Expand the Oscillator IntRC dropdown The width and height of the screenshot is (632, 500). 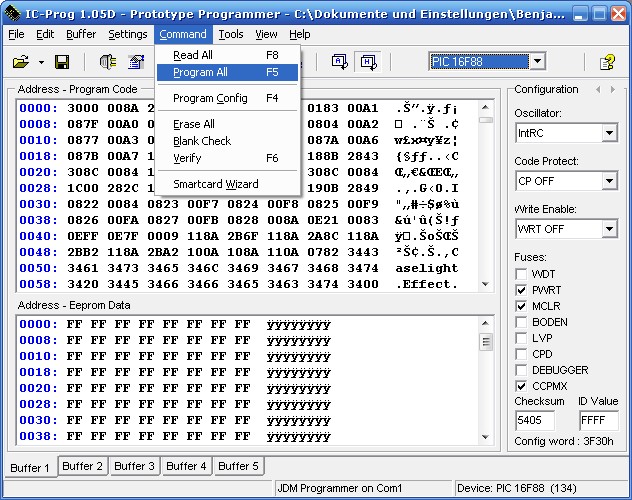609,133
